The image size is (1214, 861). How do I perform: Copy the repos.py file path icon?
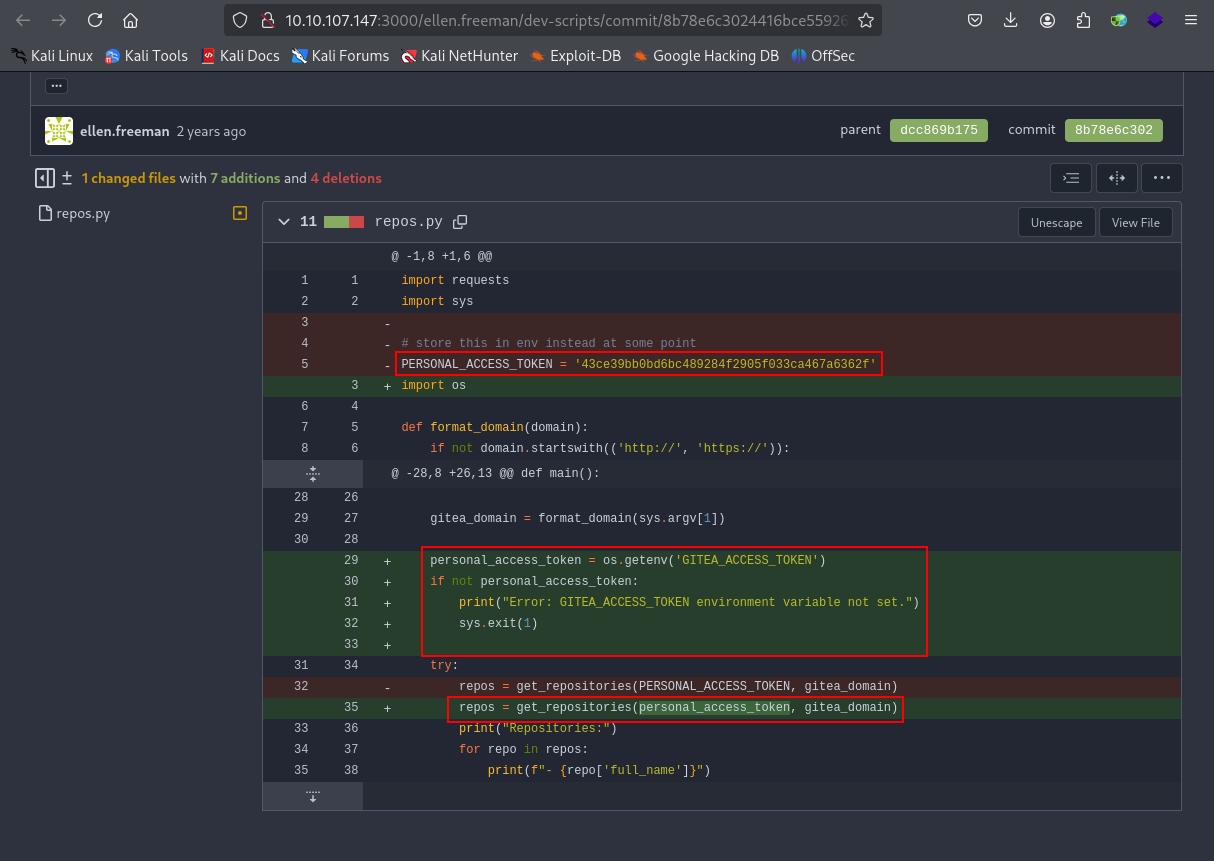[460, 222]
